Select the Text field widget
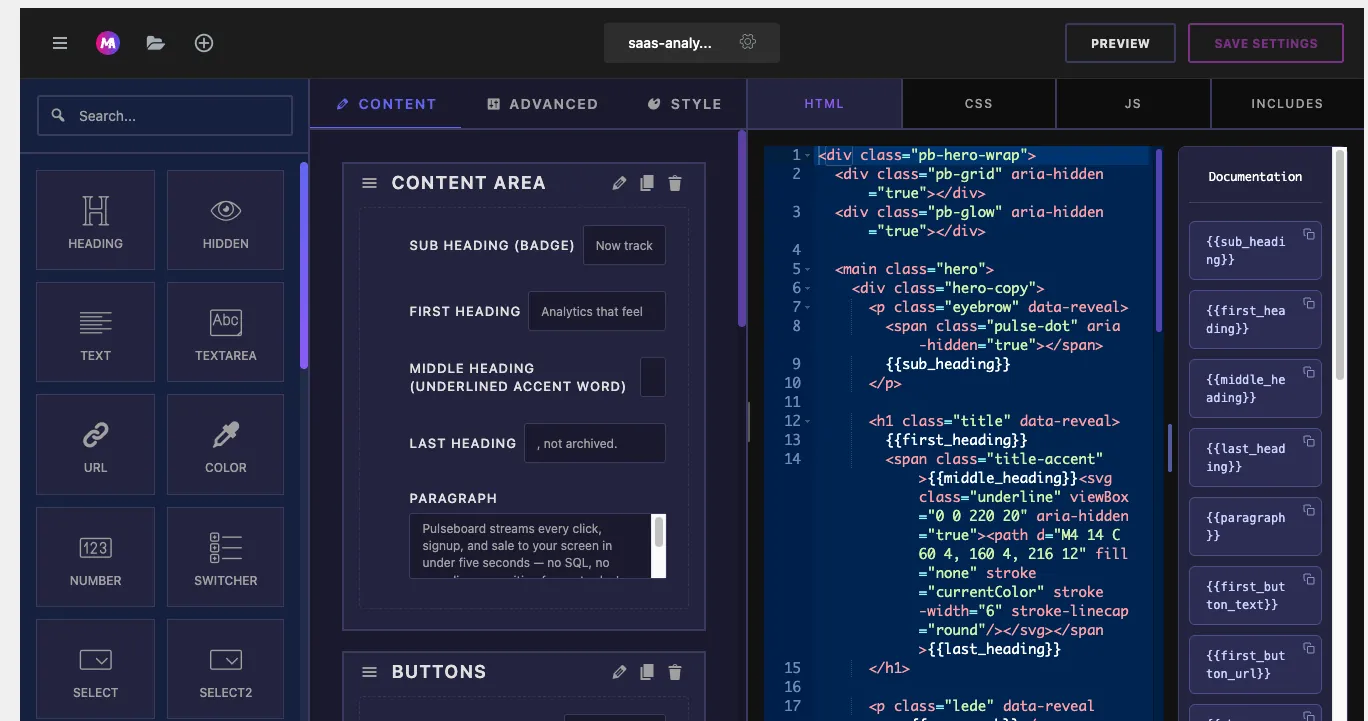Viewport: 1368px width, 721px height. coord(95,332)
